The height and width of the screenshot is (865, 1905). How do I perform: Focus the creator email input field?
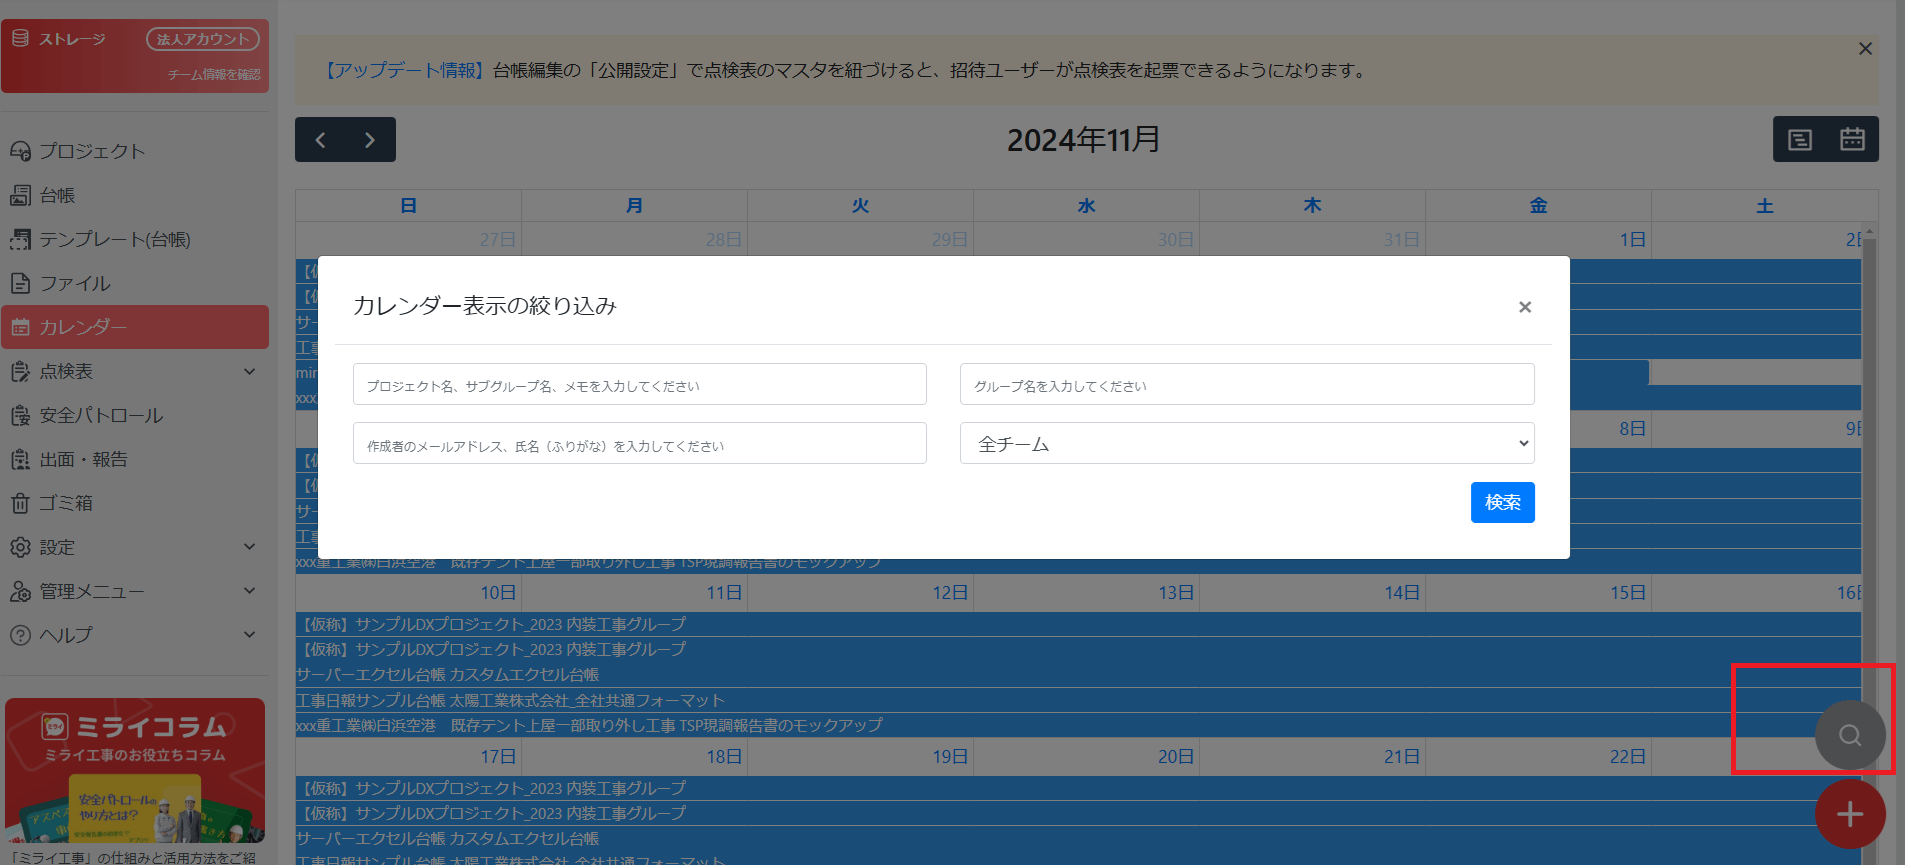(x=639, y=444)
